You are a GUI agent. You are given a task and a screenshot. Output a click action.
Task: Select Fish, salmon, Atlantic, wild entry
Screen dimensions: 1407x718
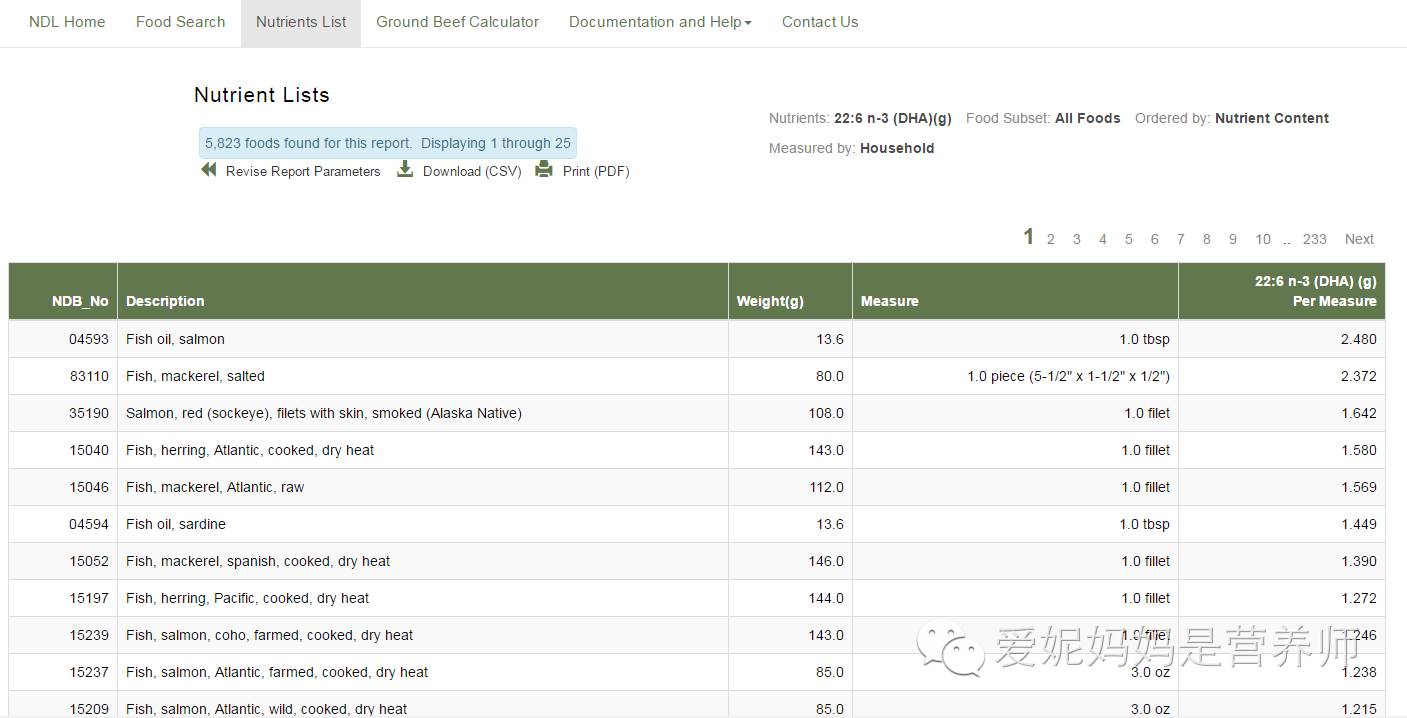(266, 708)
